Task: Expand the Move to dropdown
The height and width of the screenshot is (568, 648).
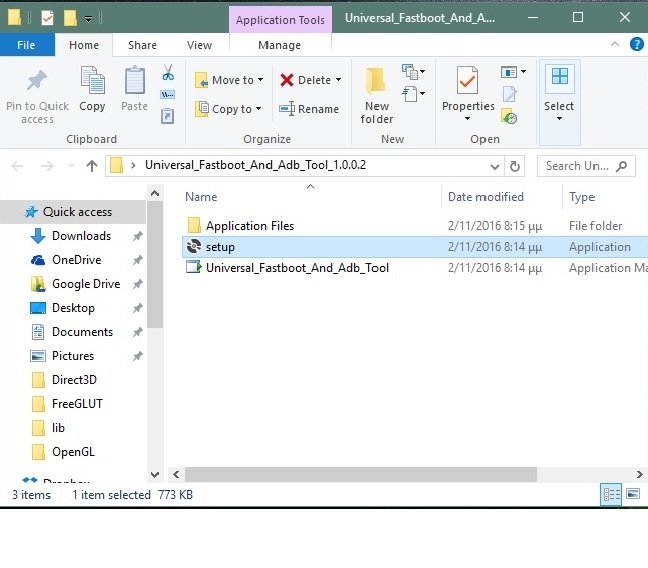Action: click(x=261, y=80)
